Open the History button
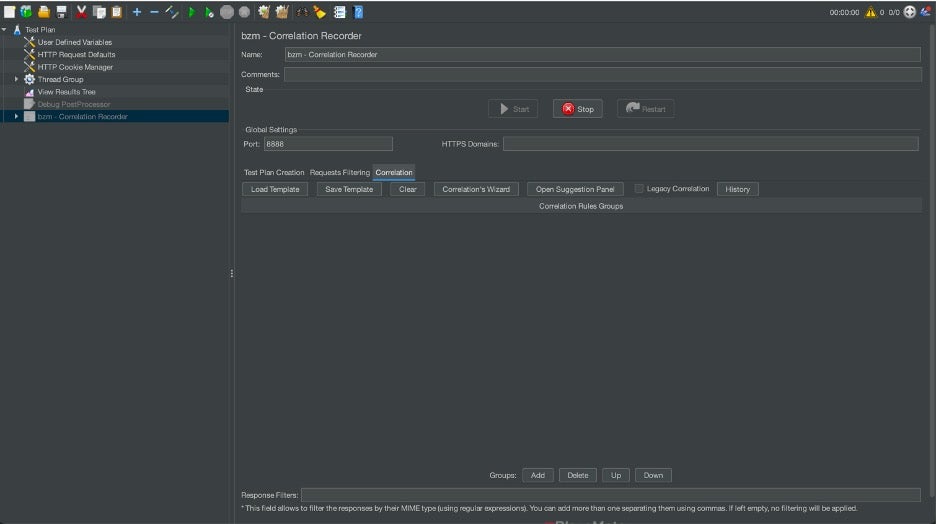936x524 pixels. (738, 189)
